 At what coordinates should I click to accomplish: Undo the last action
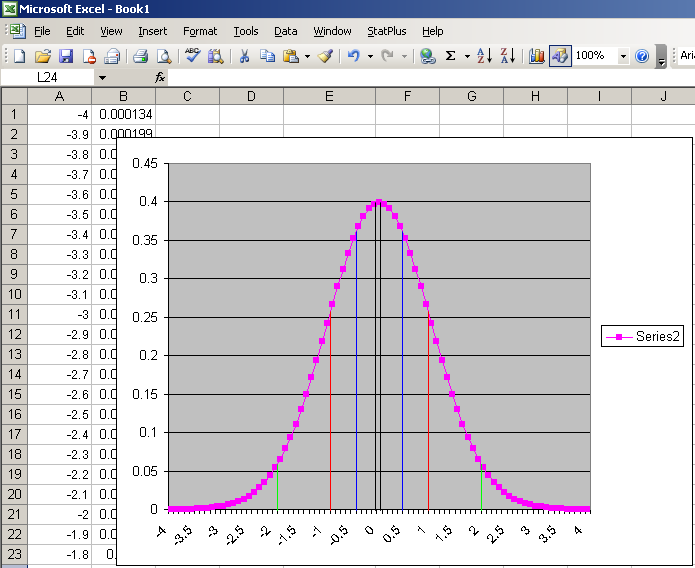click(354, 56)
